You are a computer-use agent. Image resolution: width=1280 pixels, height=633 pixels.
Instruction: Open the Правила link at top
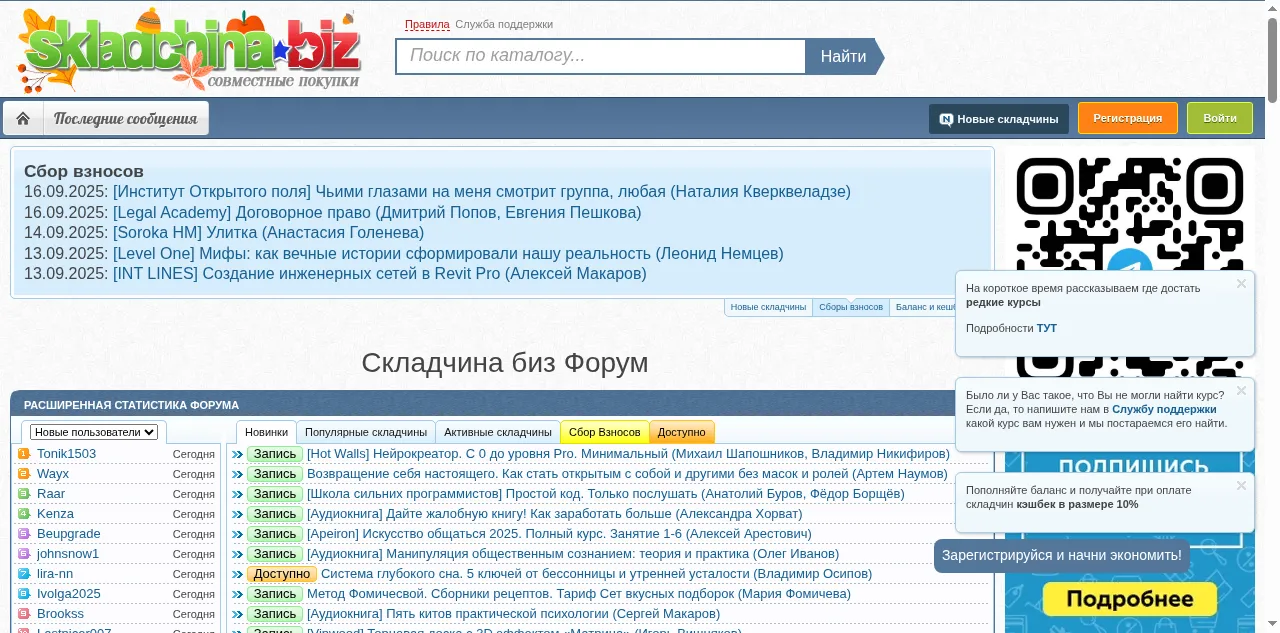pyautogui.click(x=427, y=24)
